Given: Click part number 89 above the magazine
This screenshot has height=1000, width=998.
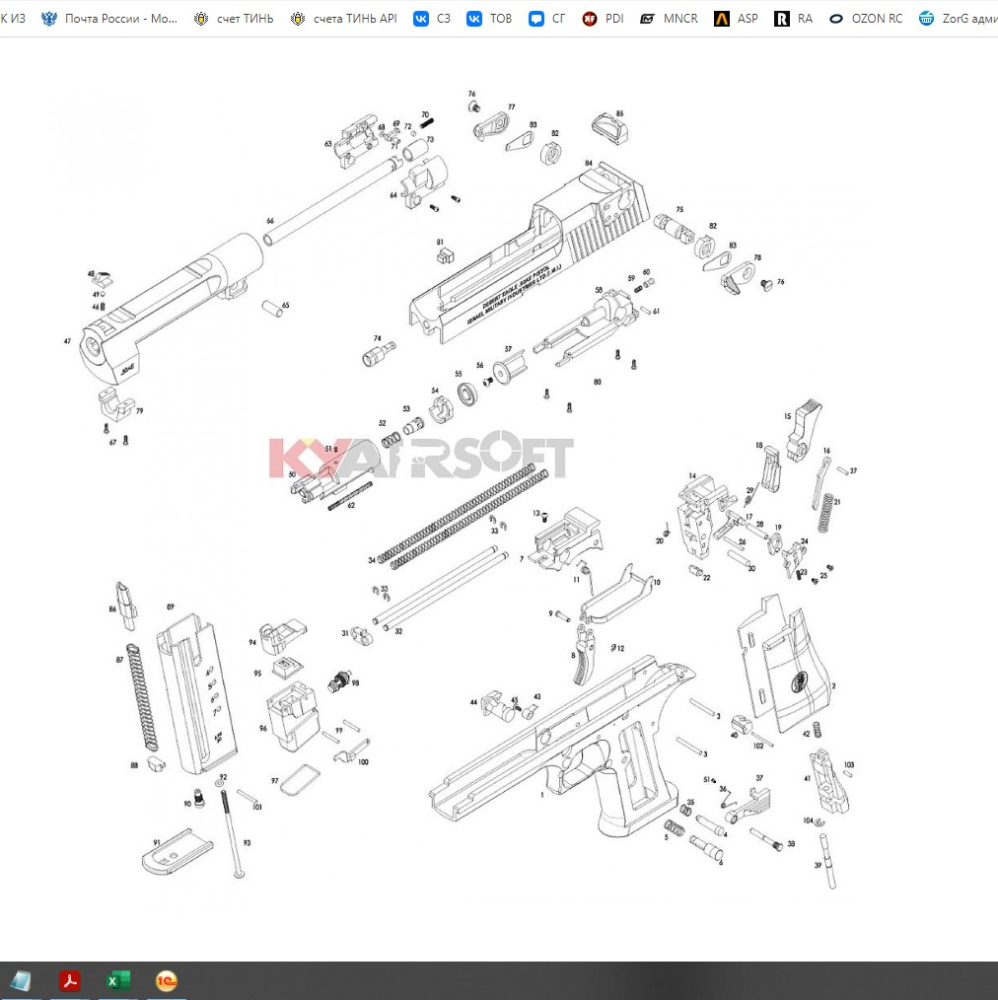Looking at the screenshot, I should click(170, 607).
